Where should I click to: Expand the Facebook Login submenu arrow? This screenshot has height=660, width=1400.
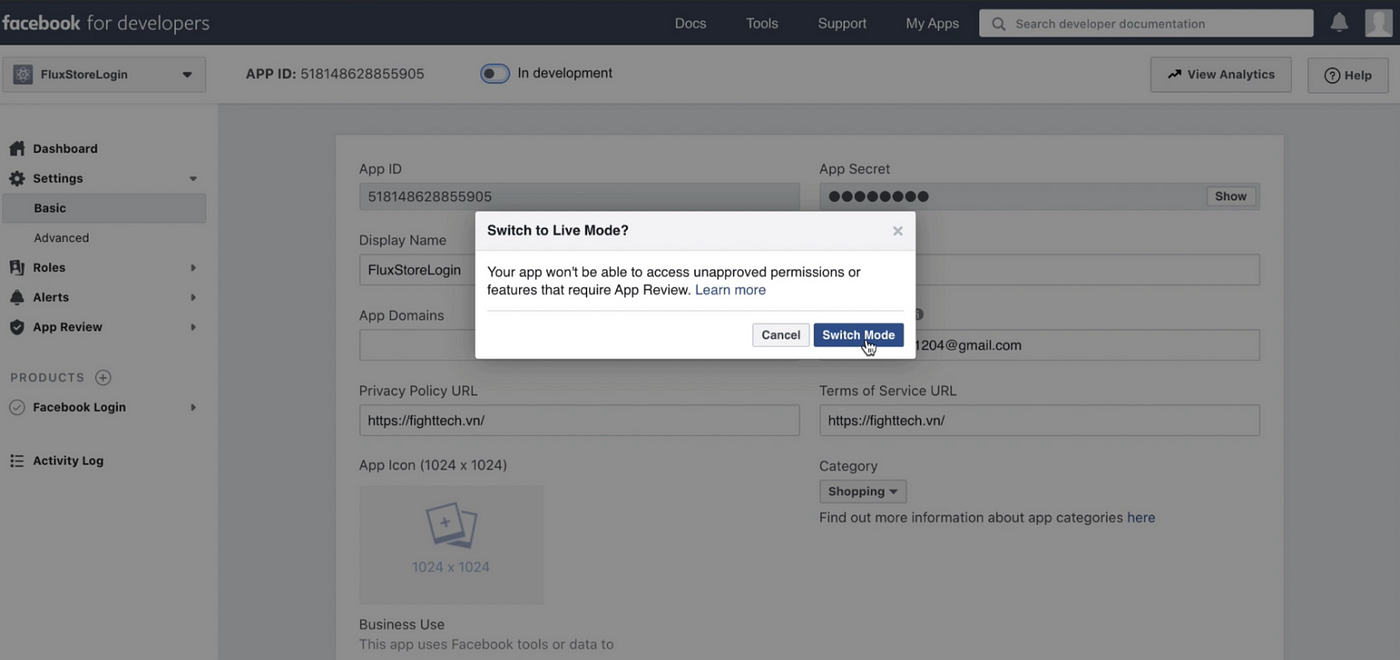pos(193,408)
